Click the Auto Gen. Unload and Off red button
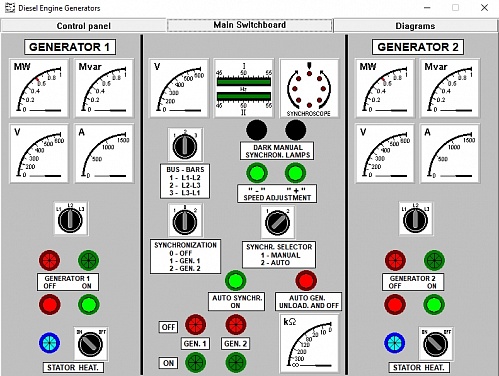Image resolution: width=499 pixels, height=376 pixels. tap(306, 281)
